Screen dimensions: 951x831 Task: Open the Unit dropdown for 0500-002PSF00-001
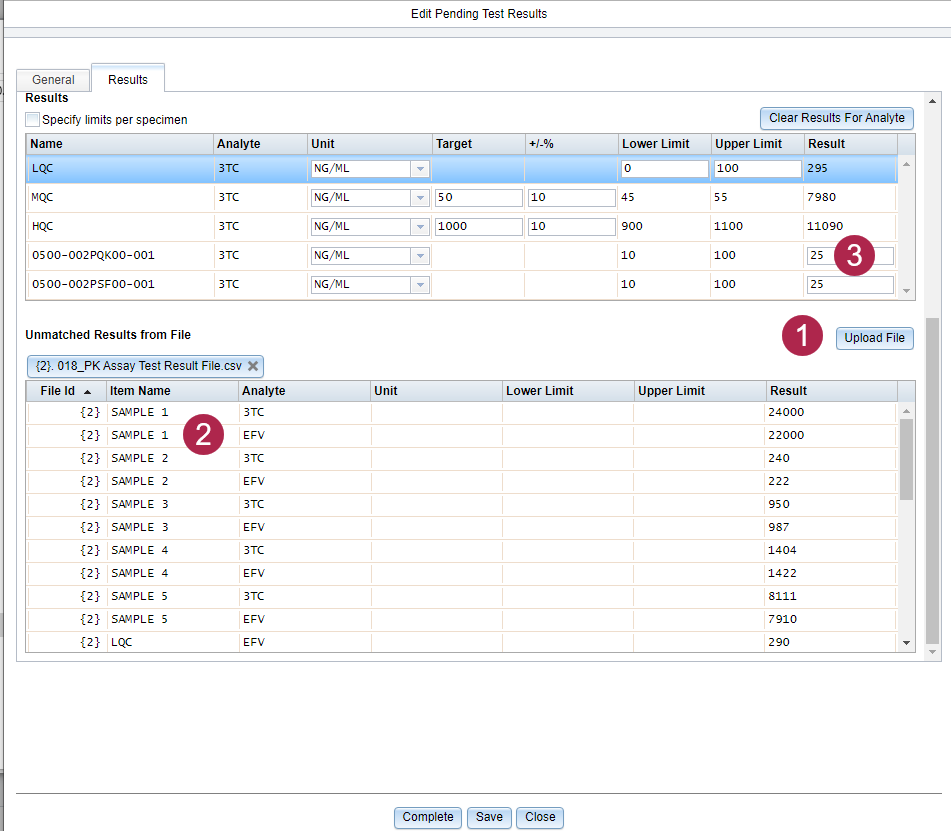[x=420, y=285]
